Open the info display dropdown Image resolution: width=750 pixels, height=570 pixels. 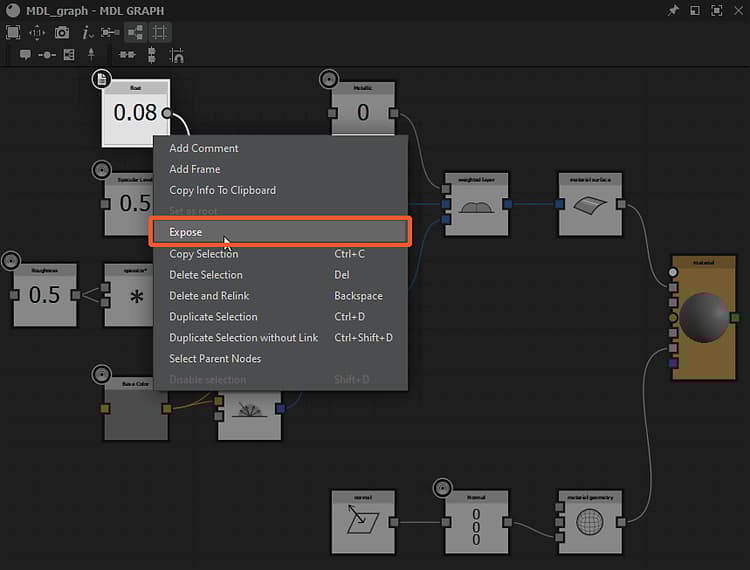click(x=87, y=33)
